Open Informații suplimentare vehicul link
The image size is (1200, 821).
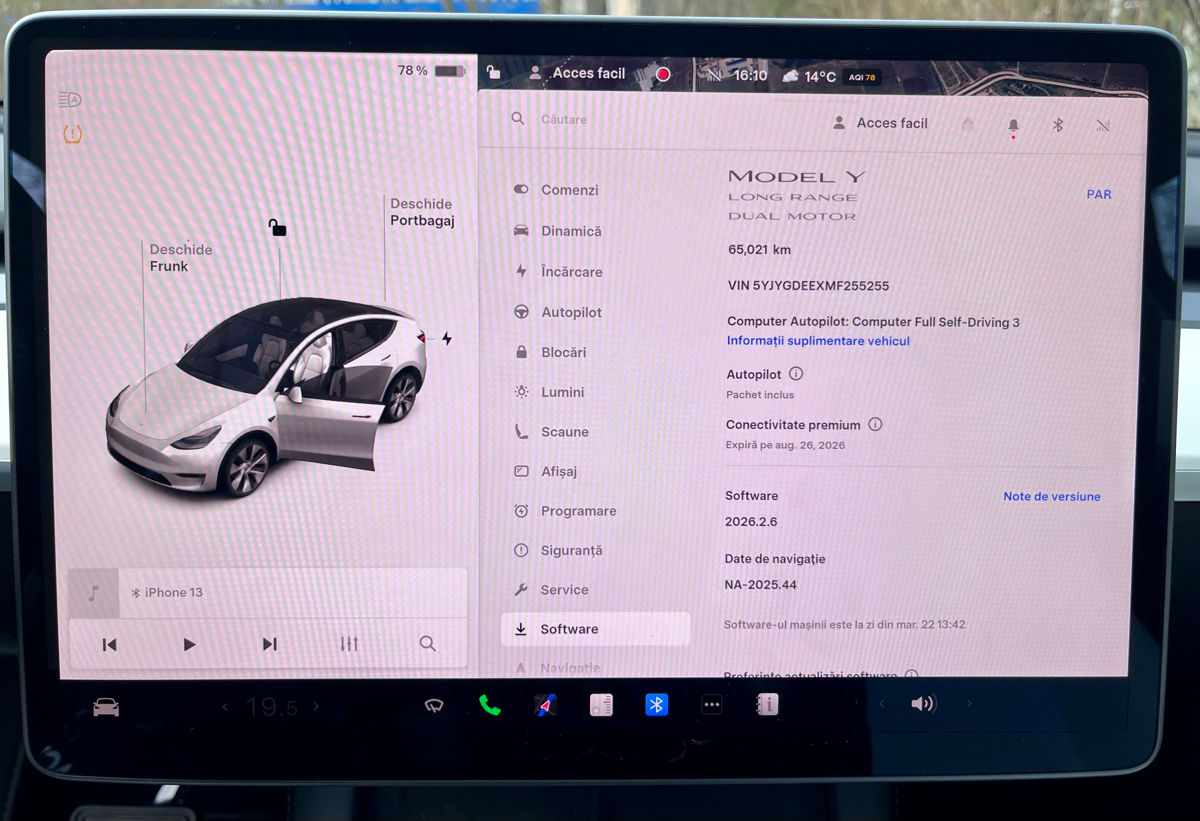pos(818,341)
